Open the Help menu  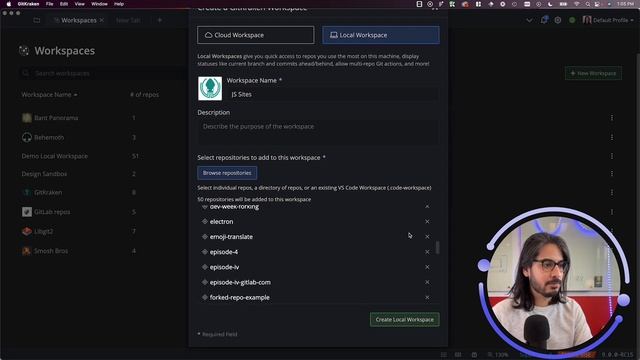pos(119,4)
